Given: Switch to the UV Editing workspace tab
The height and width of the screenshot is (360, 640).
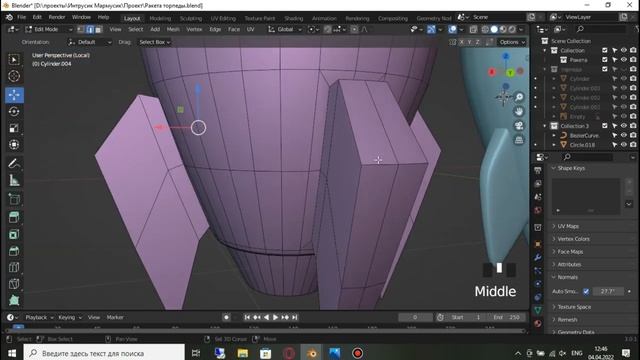Looking at the screenshot, I should (x=223, y=18).
